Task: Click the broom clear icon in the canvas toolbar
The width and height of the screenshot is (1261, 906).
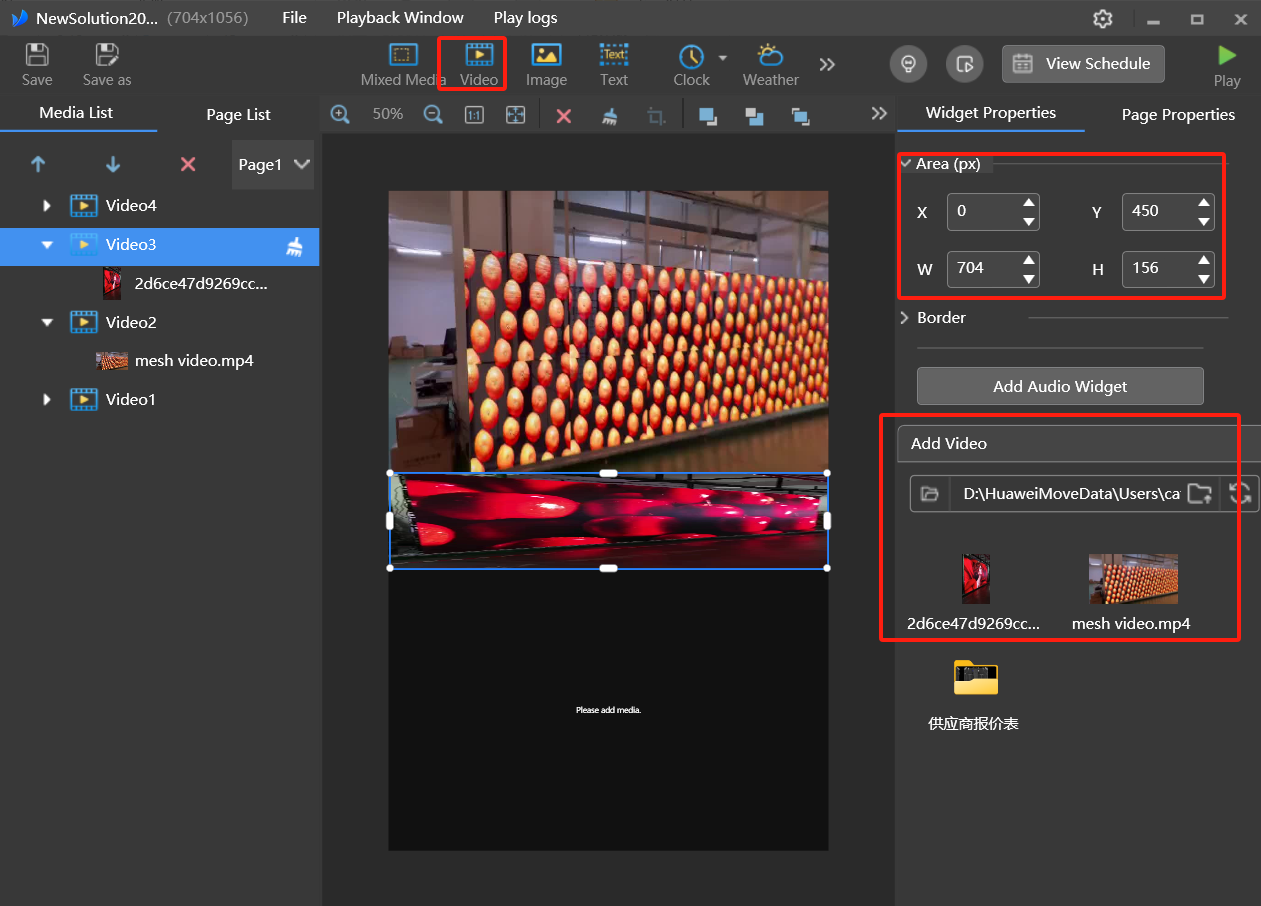Action: tap(609, 116)
